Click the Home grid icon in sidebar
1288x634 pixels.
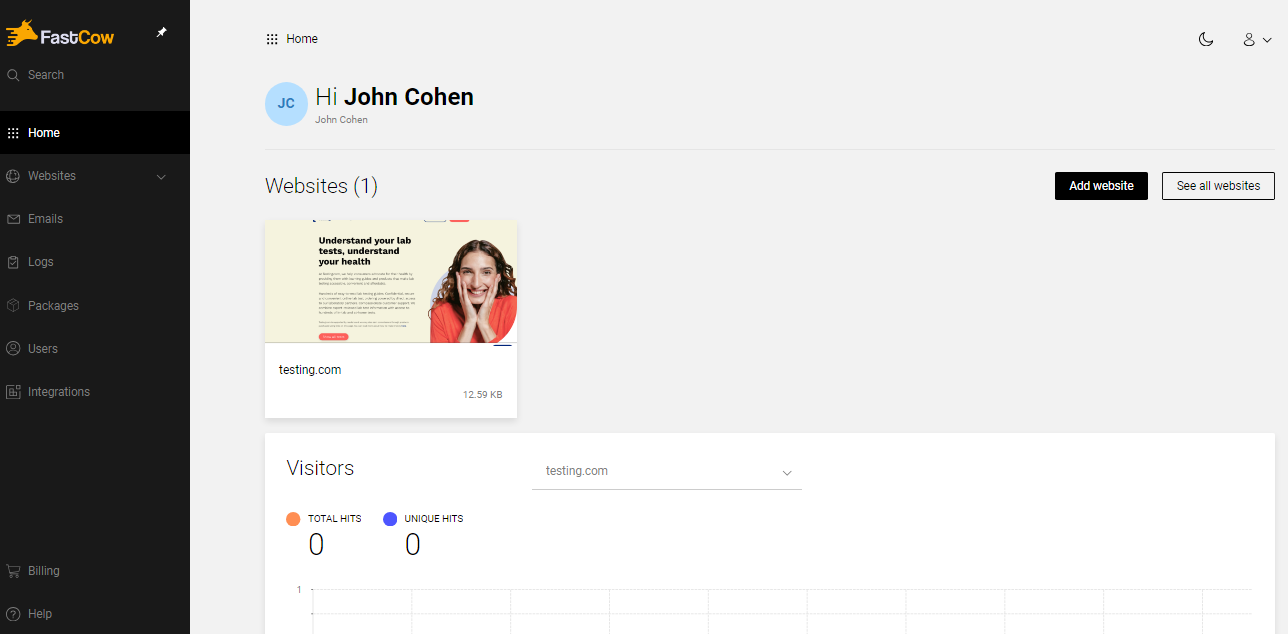coord(13,133)
